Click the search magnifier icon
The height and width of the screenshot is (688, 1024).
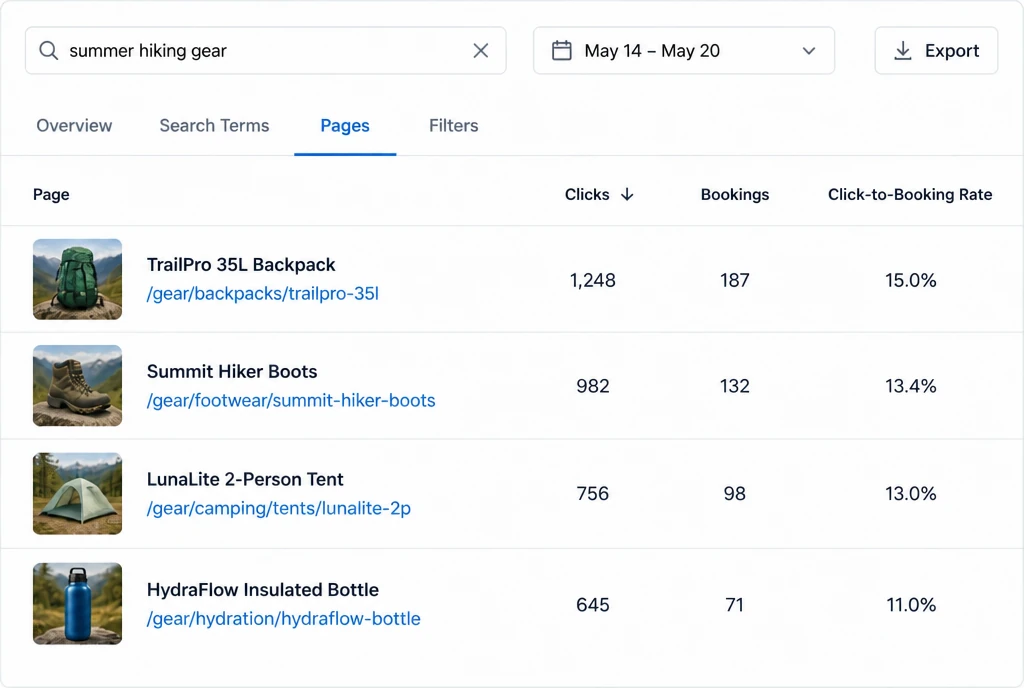[x=48, y=50]
